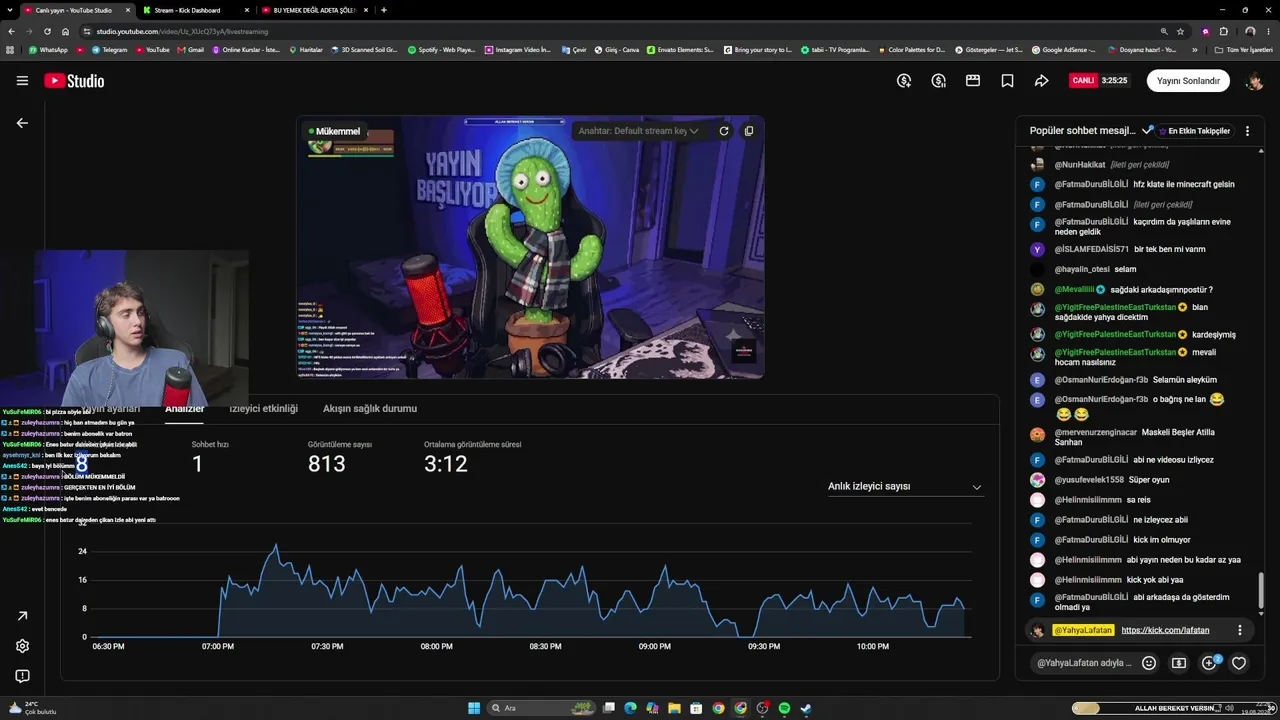
Task: Click the chat panel scrollbar
Action: pos(1261,590)
